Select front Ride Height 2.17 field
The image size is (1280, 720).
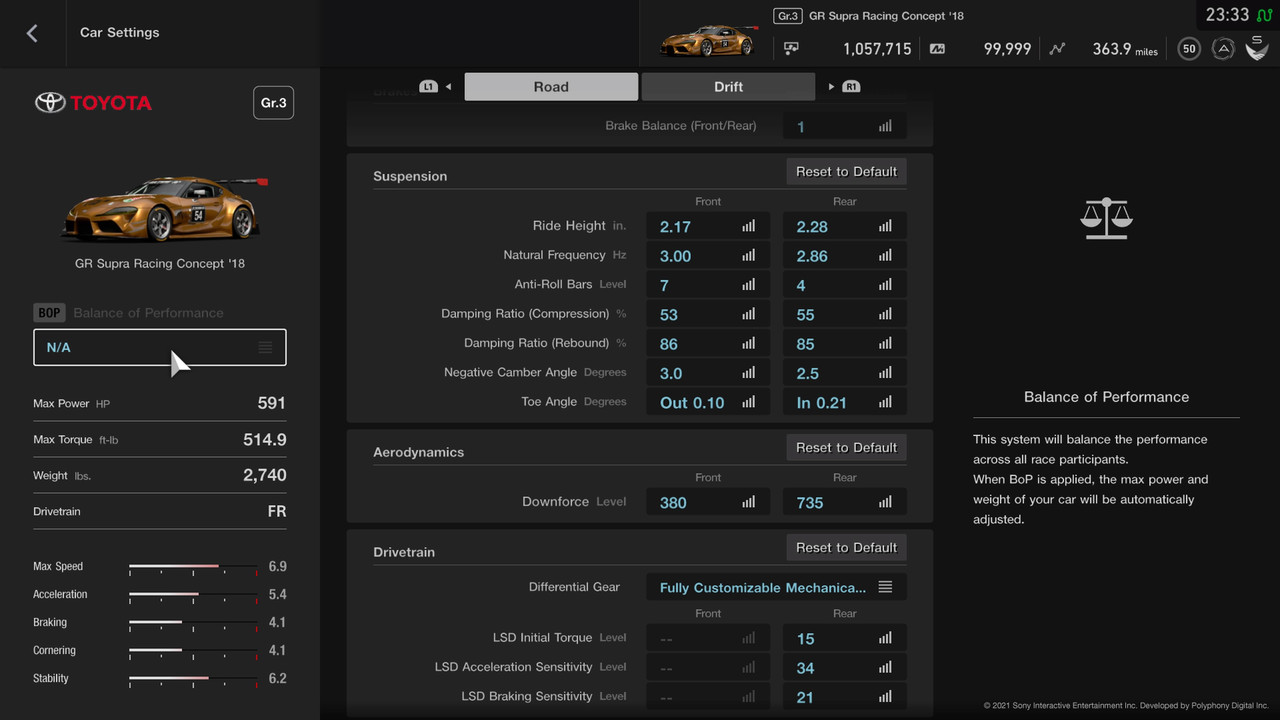coord(708,227)
